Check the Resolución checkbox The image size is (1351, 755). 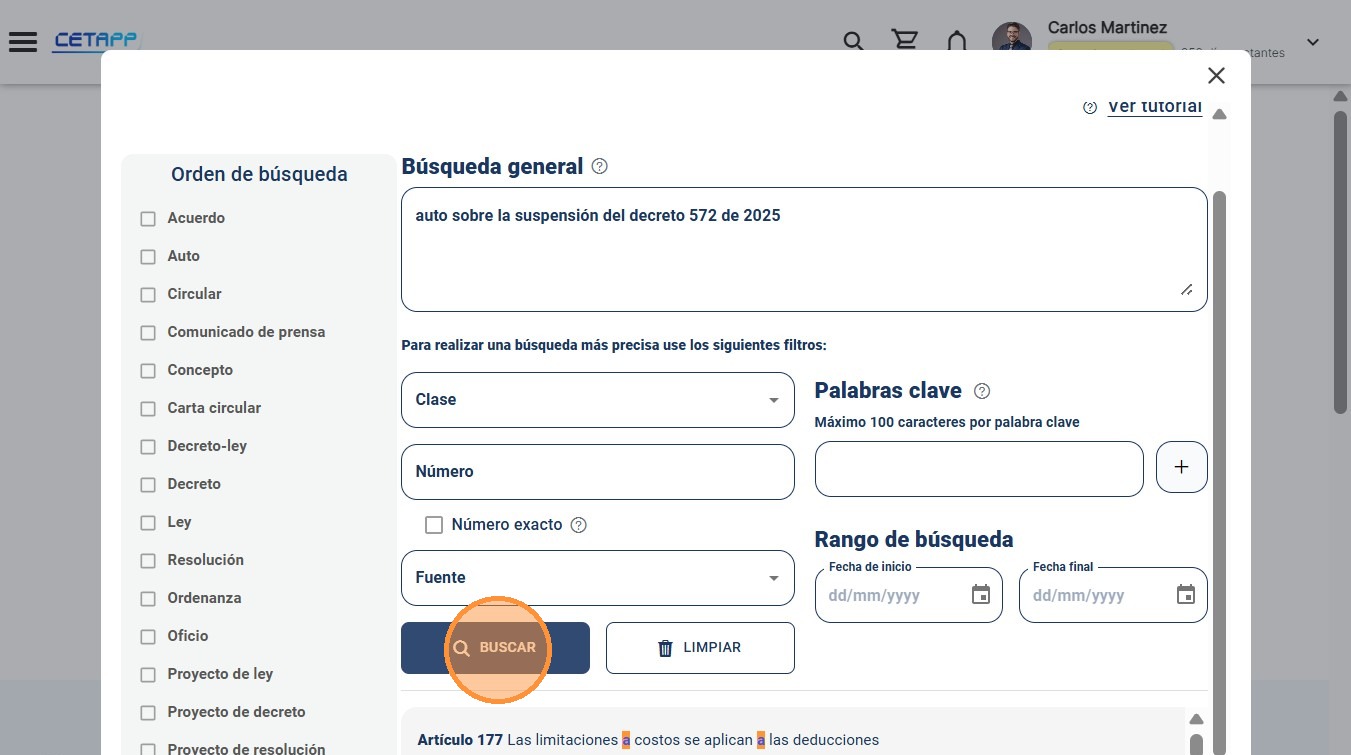pos(148,561)
